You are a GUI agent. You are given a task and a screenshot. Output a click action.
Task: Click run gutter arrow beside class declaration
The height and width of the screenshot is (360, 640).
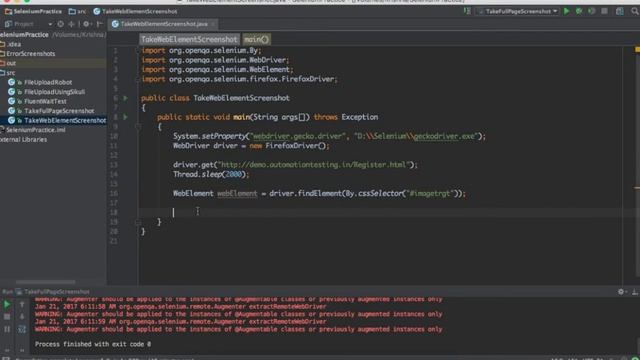click(x=125, y=98)
